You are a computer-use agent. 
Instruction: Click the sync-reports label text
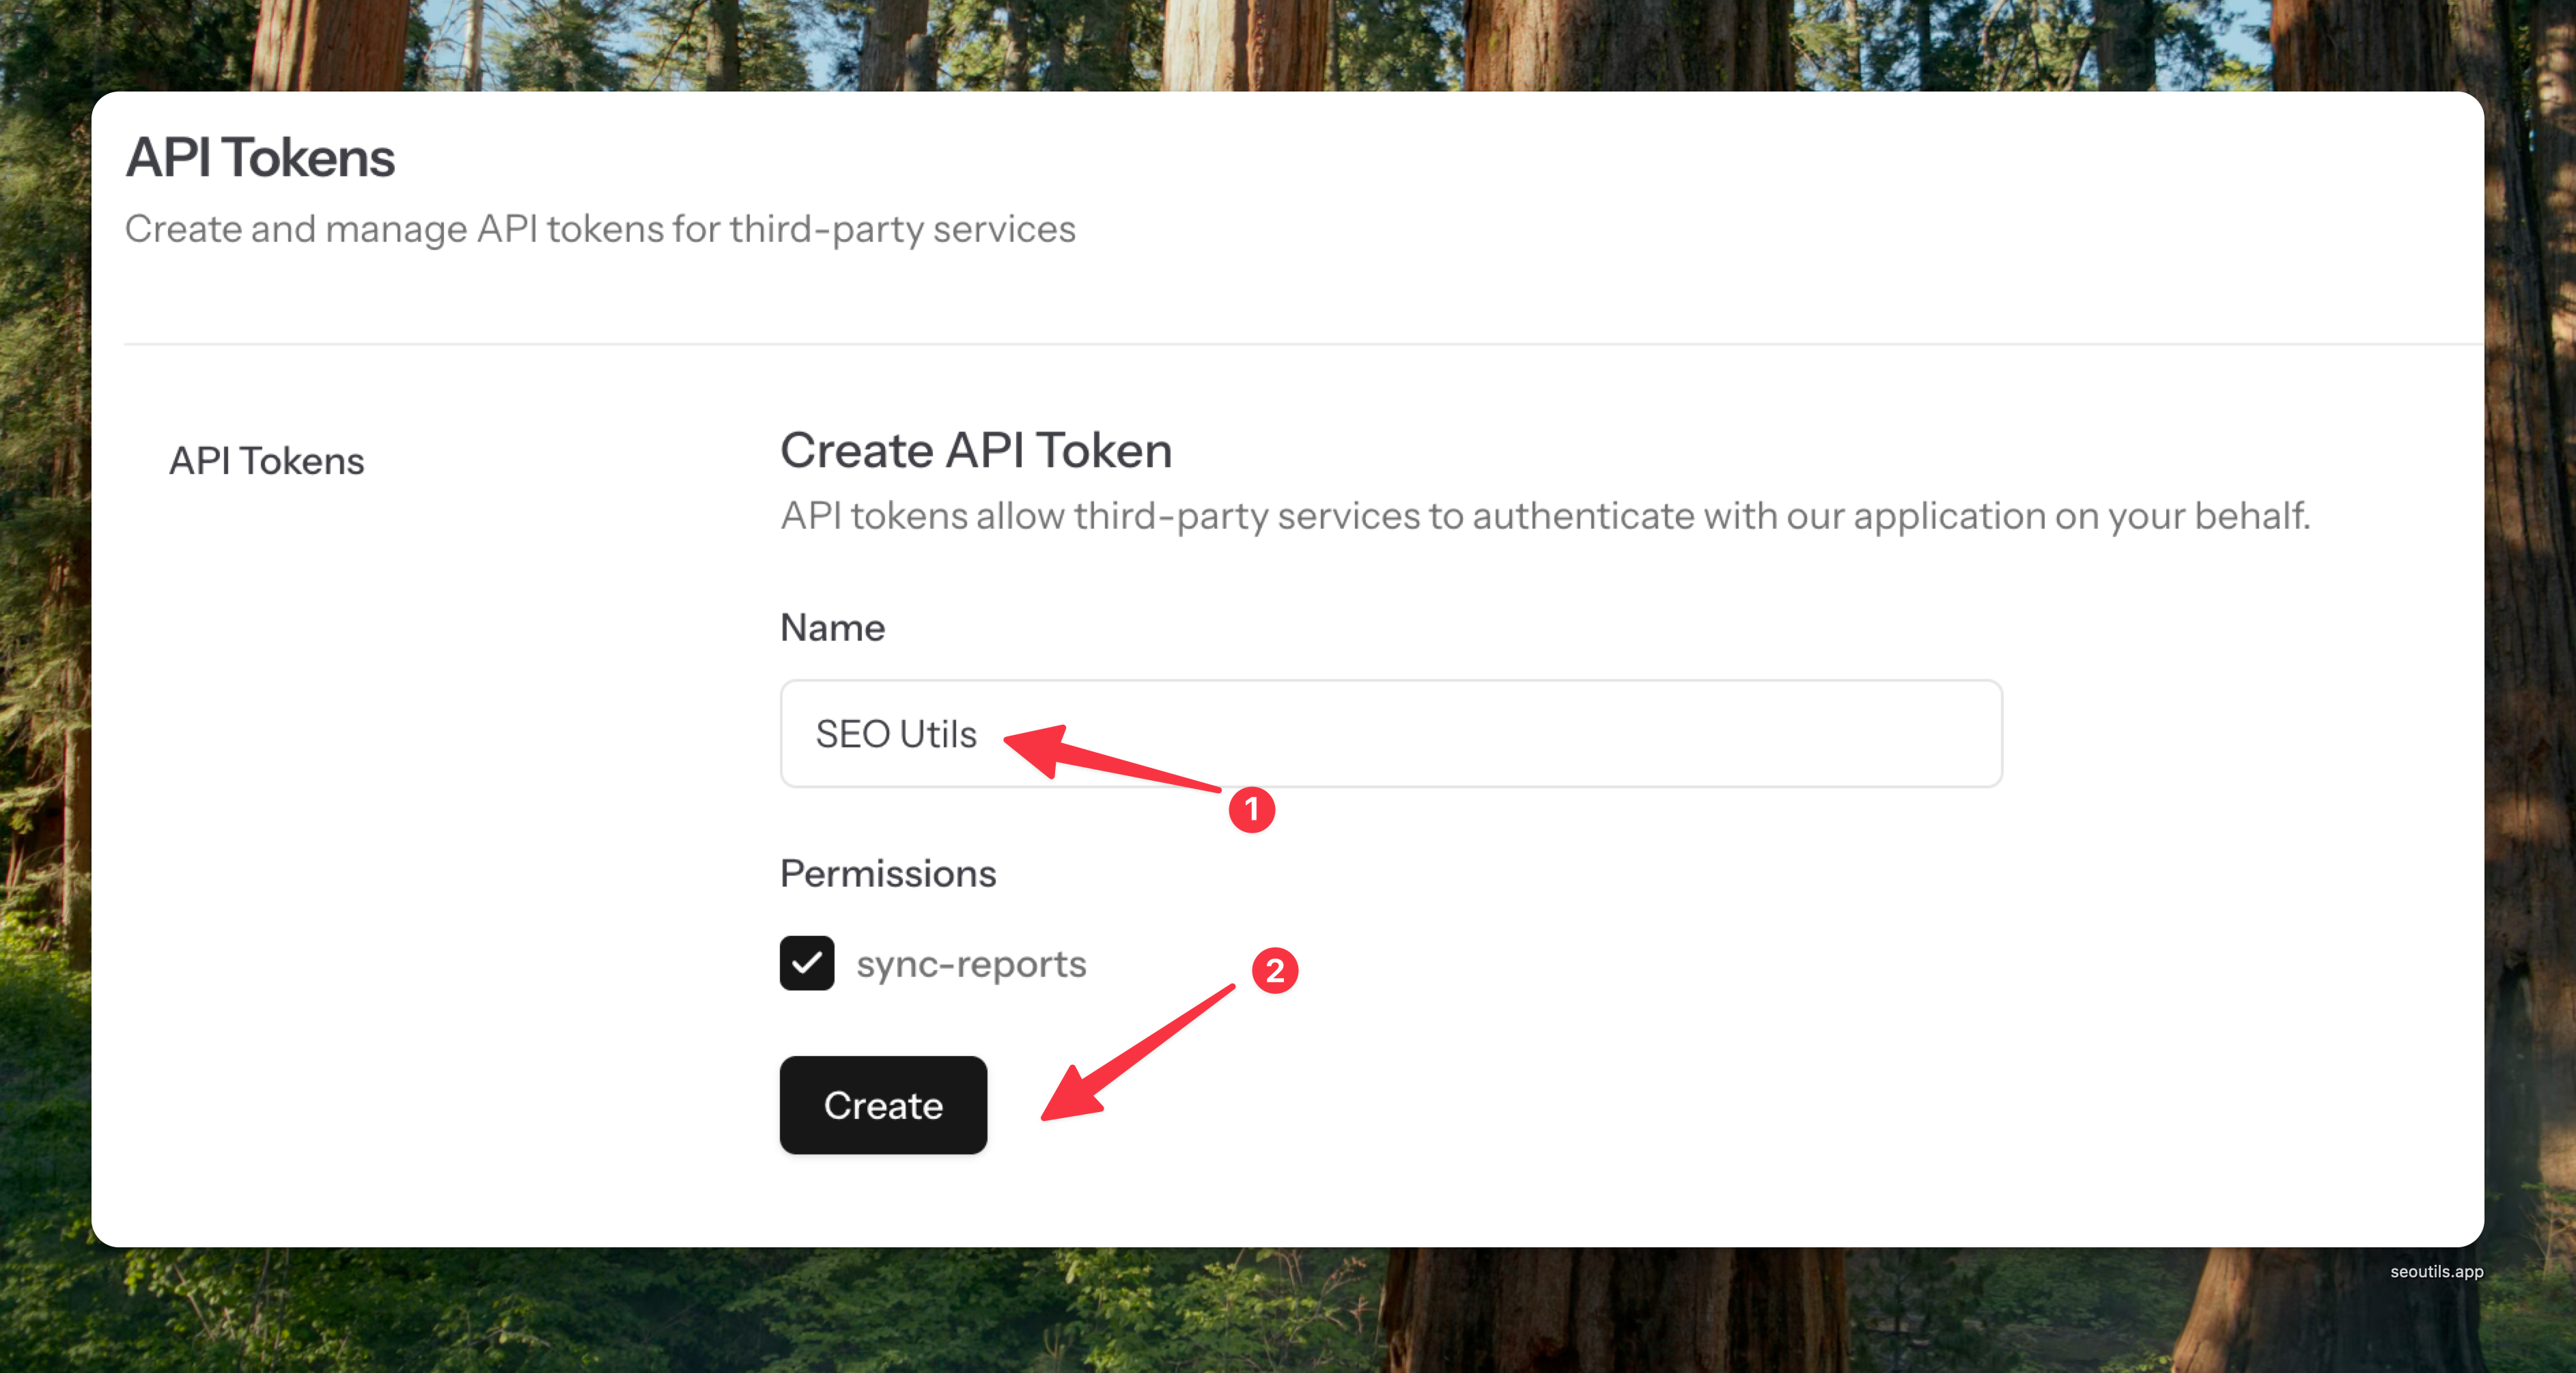[971, 964]
